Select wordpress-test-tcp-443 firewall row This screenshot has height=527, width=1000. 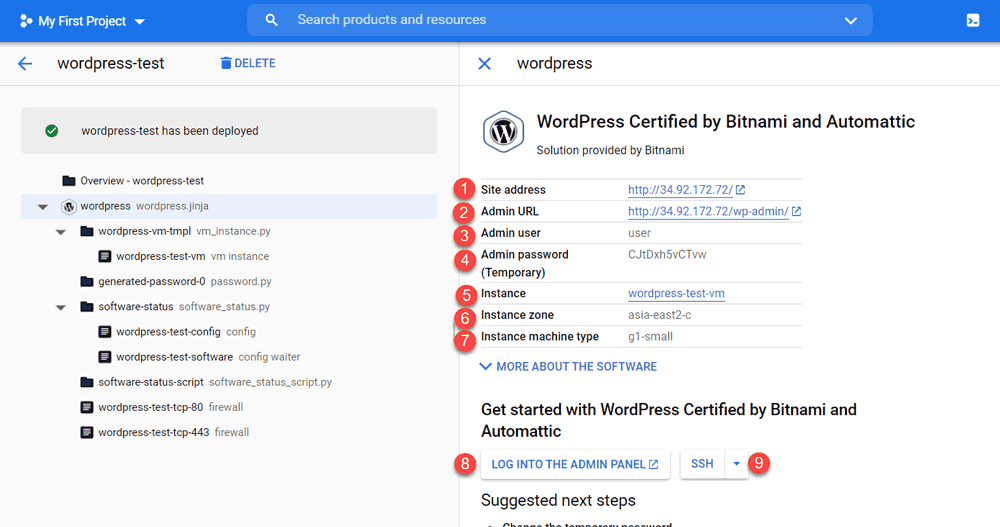point(165,432)
